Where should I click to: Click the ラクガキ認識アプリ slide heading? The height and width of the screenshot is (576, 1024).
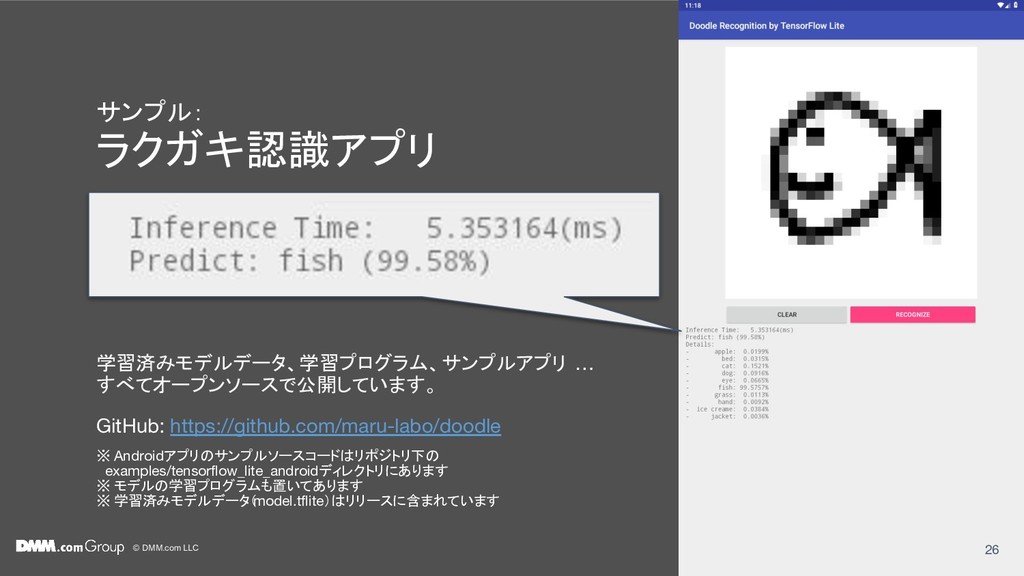266,150
